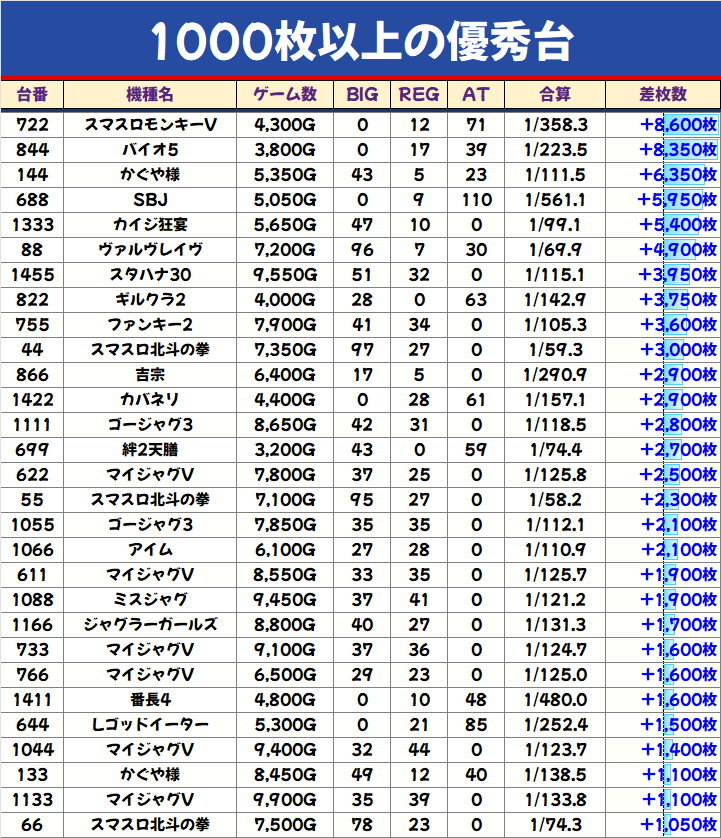Click machine number 1044

coord(33,750)
